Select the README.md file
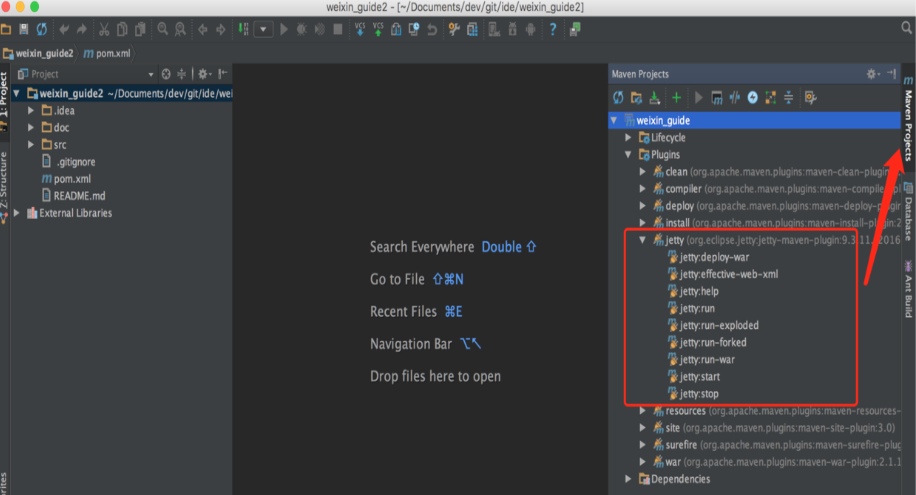This screenshot has height=495, width=916. (x=74, y=196)
